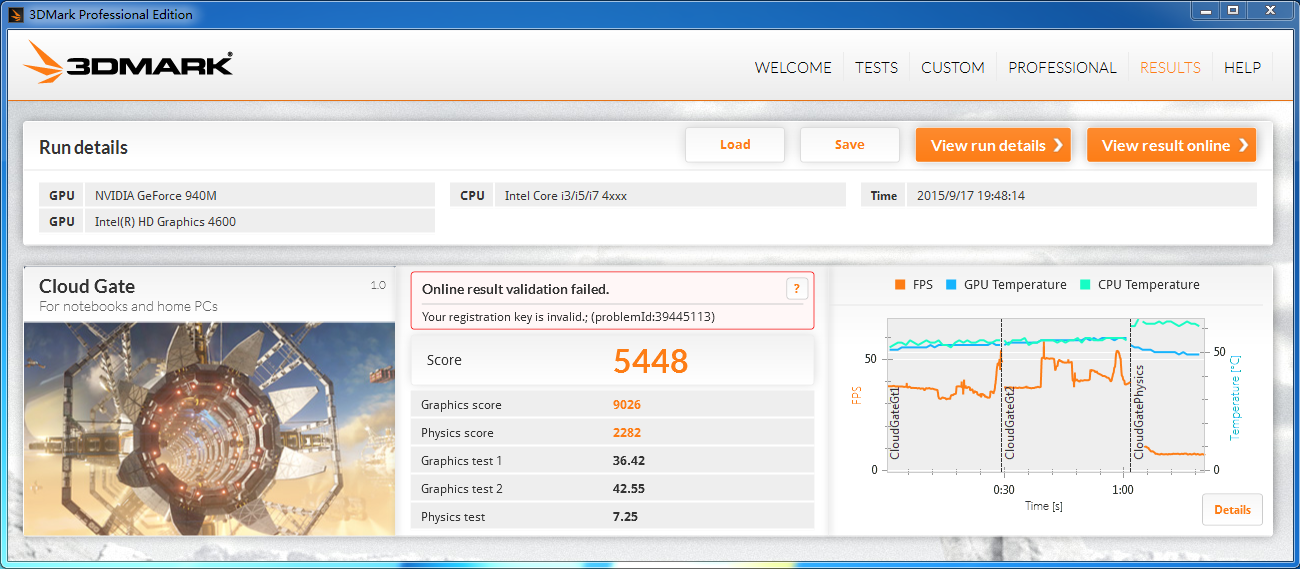Click the CloudGateGt2 marker in chart
The image size is (1300, 569).
click(1010, 422)
